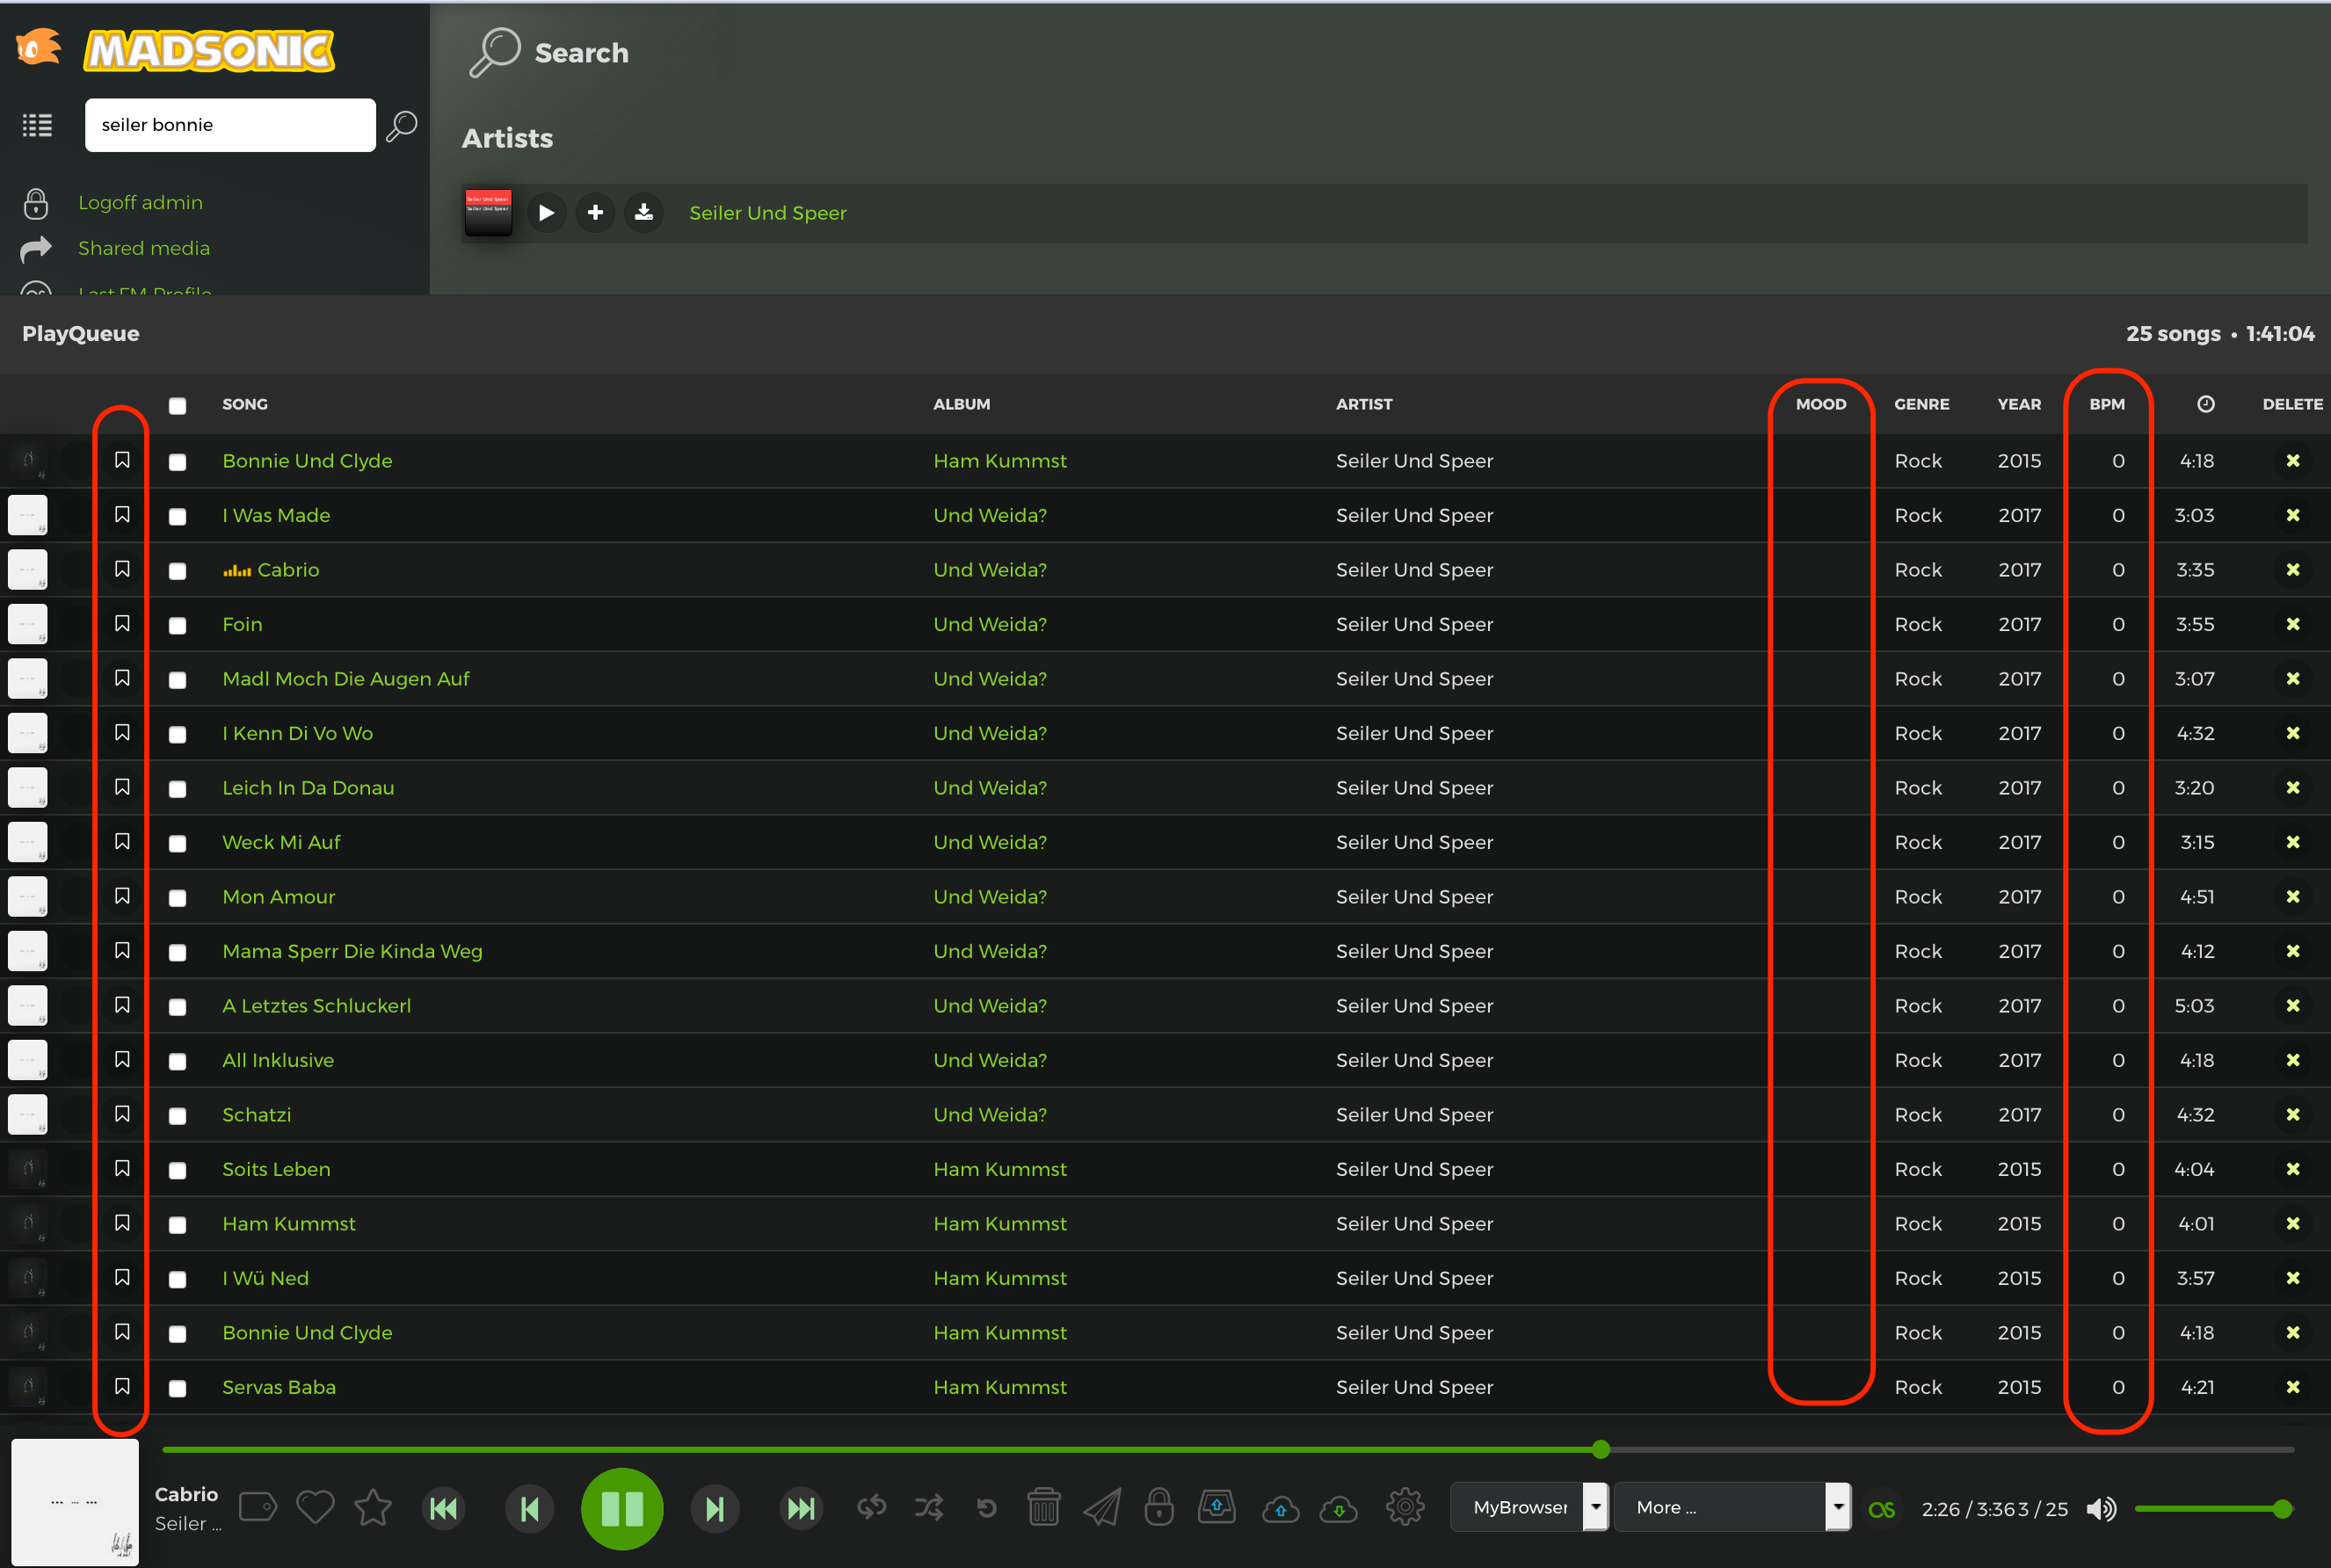
Task: Star the currently playing song
Action: (x=372, y=1507)
